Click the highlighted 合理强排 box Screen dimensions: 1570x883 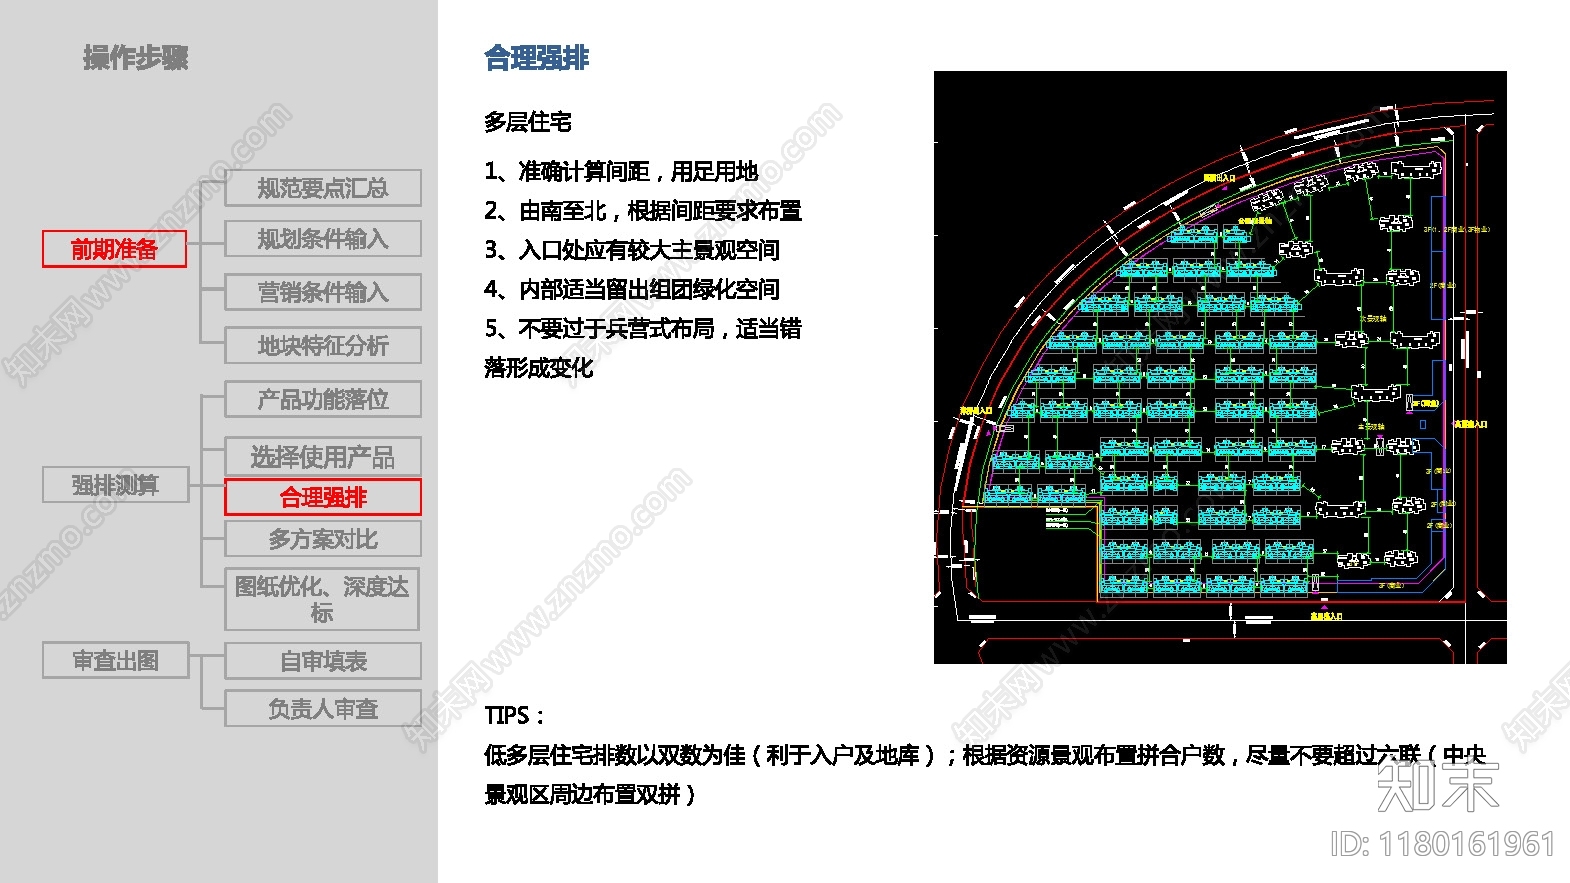click(323, 497)
